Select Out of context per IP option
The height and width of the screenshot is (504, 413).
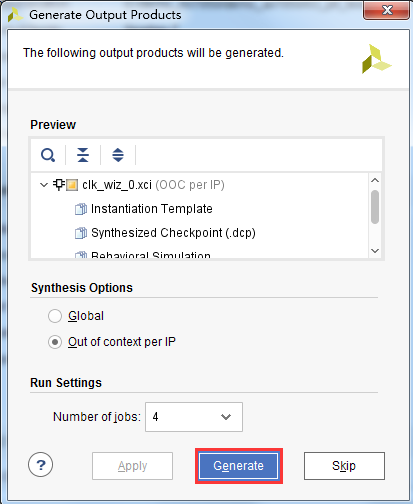pyautogui.click(x=55, y=342)
